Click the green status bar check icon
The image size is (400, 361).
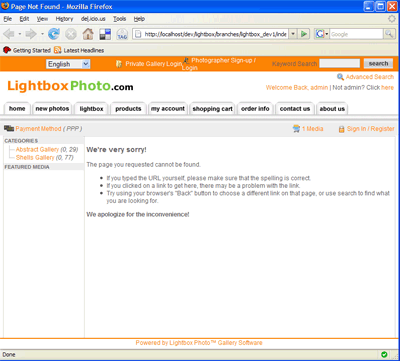click(x=384, y=354)
